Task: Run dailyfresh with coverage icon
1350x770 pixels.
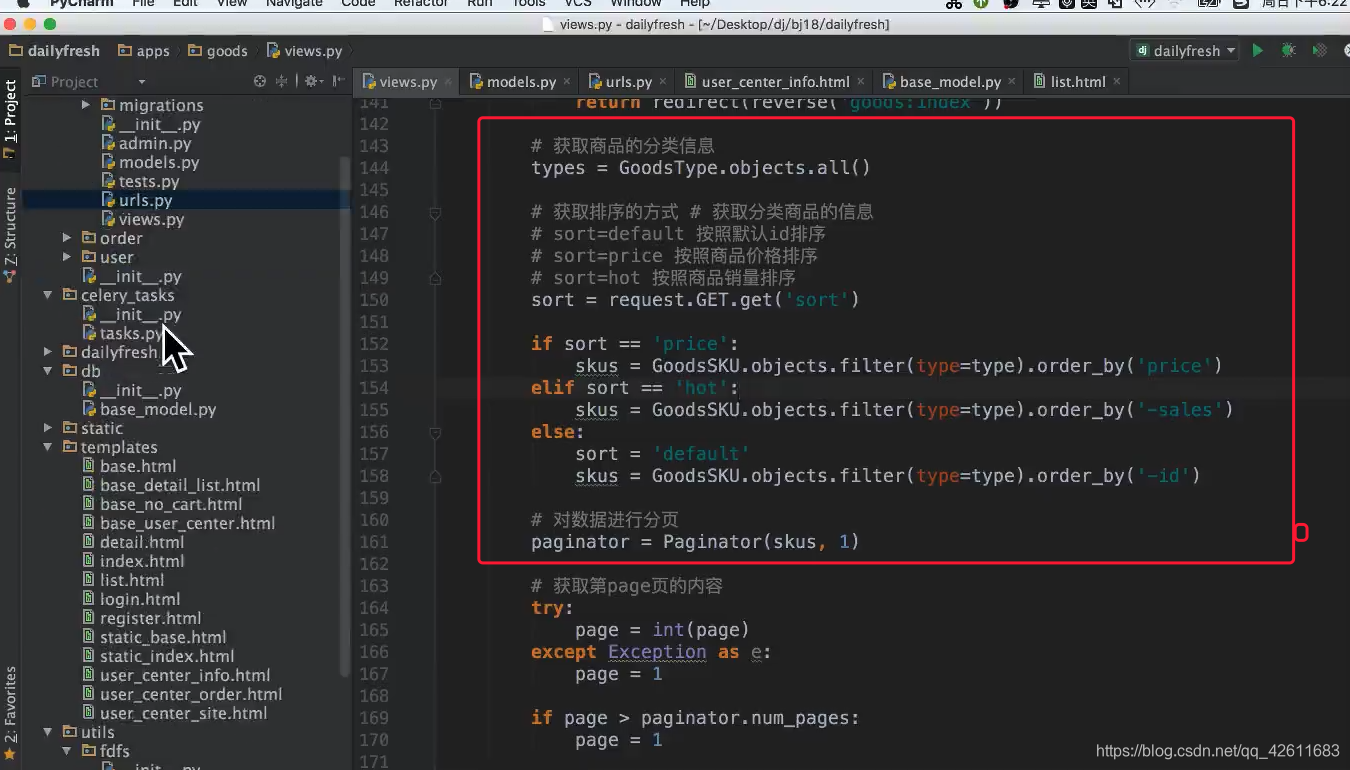Action: click(1320, 50)
